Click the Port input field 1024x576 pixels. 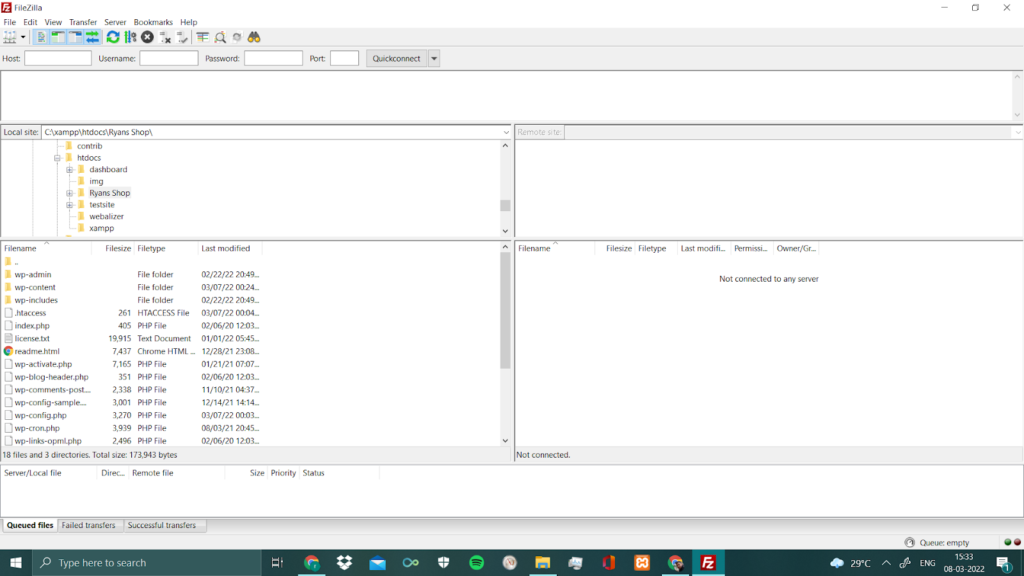(344, 58)
